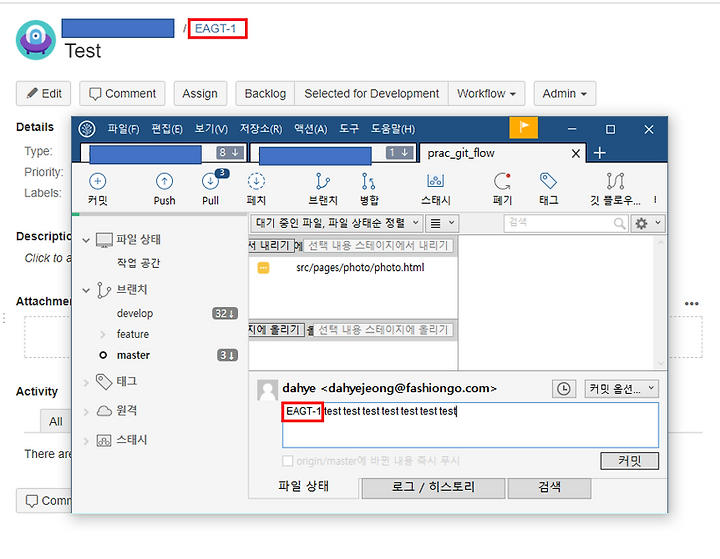Expand the Stashes (스태시) sidebar section
The height and width of the screenshot is (559, 720).
pos(86,441)
